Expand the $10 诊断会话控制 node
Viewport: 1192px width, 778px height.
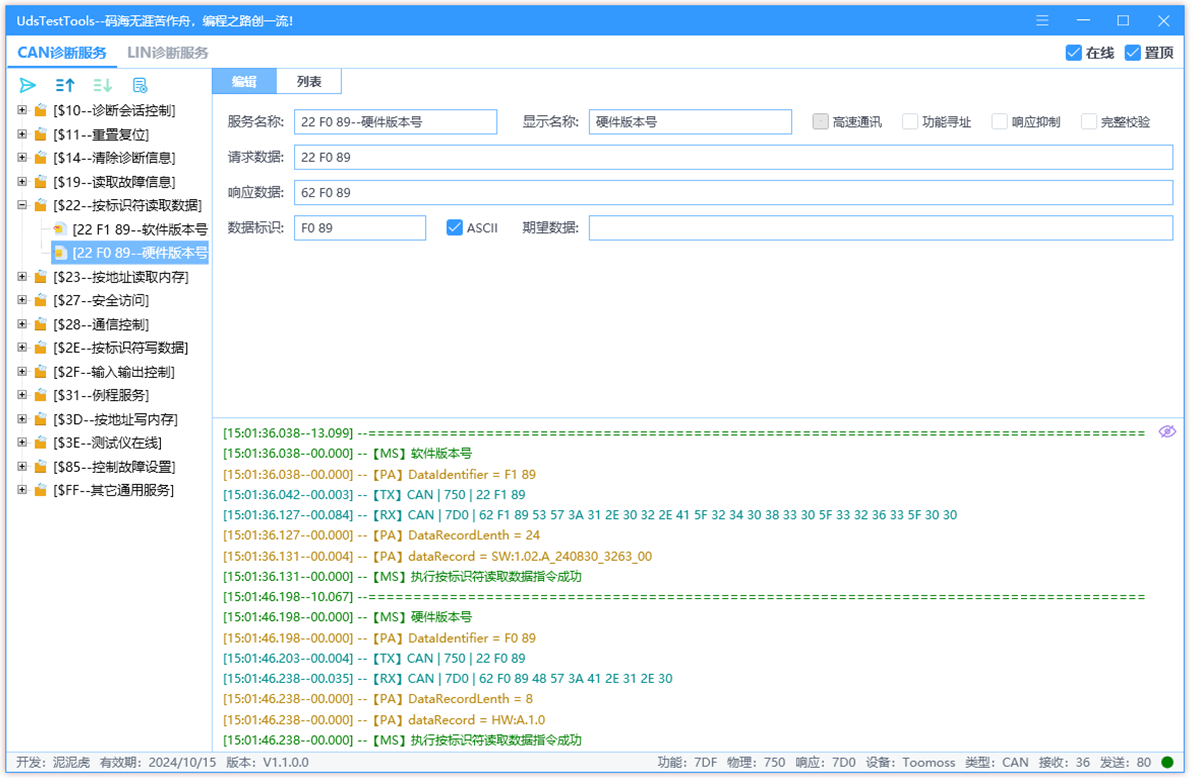coord(22,110)
